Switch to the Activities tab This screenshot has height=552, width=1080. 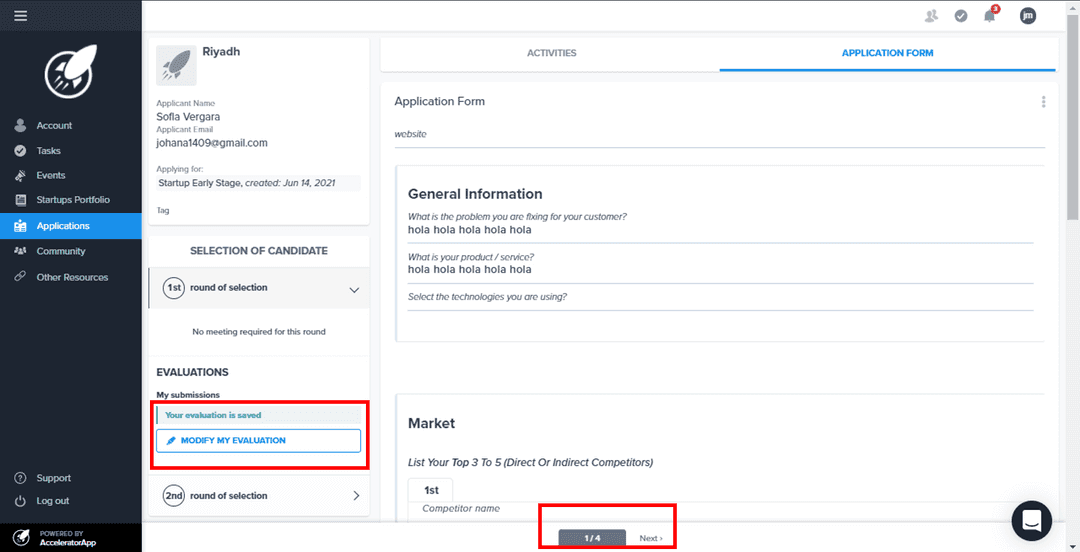click(x=551, y=53)
